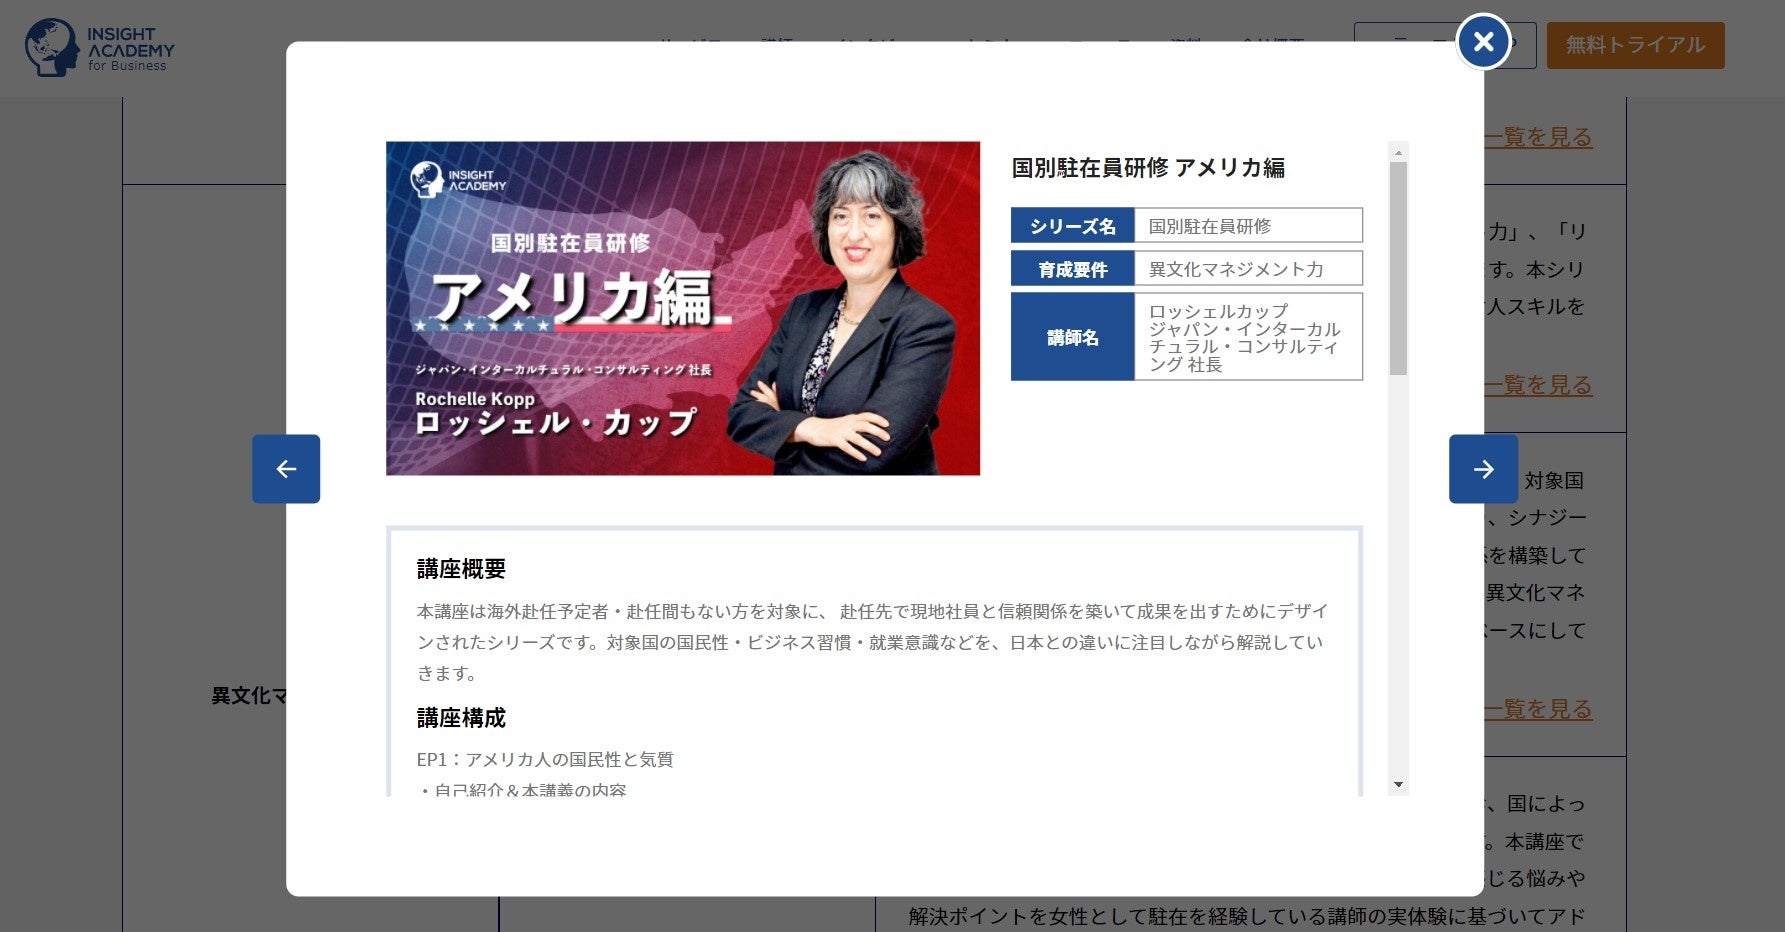Click the Insight Academy for Business logo
Viewport: 1785px width, 932px height.
pos(100,48)
